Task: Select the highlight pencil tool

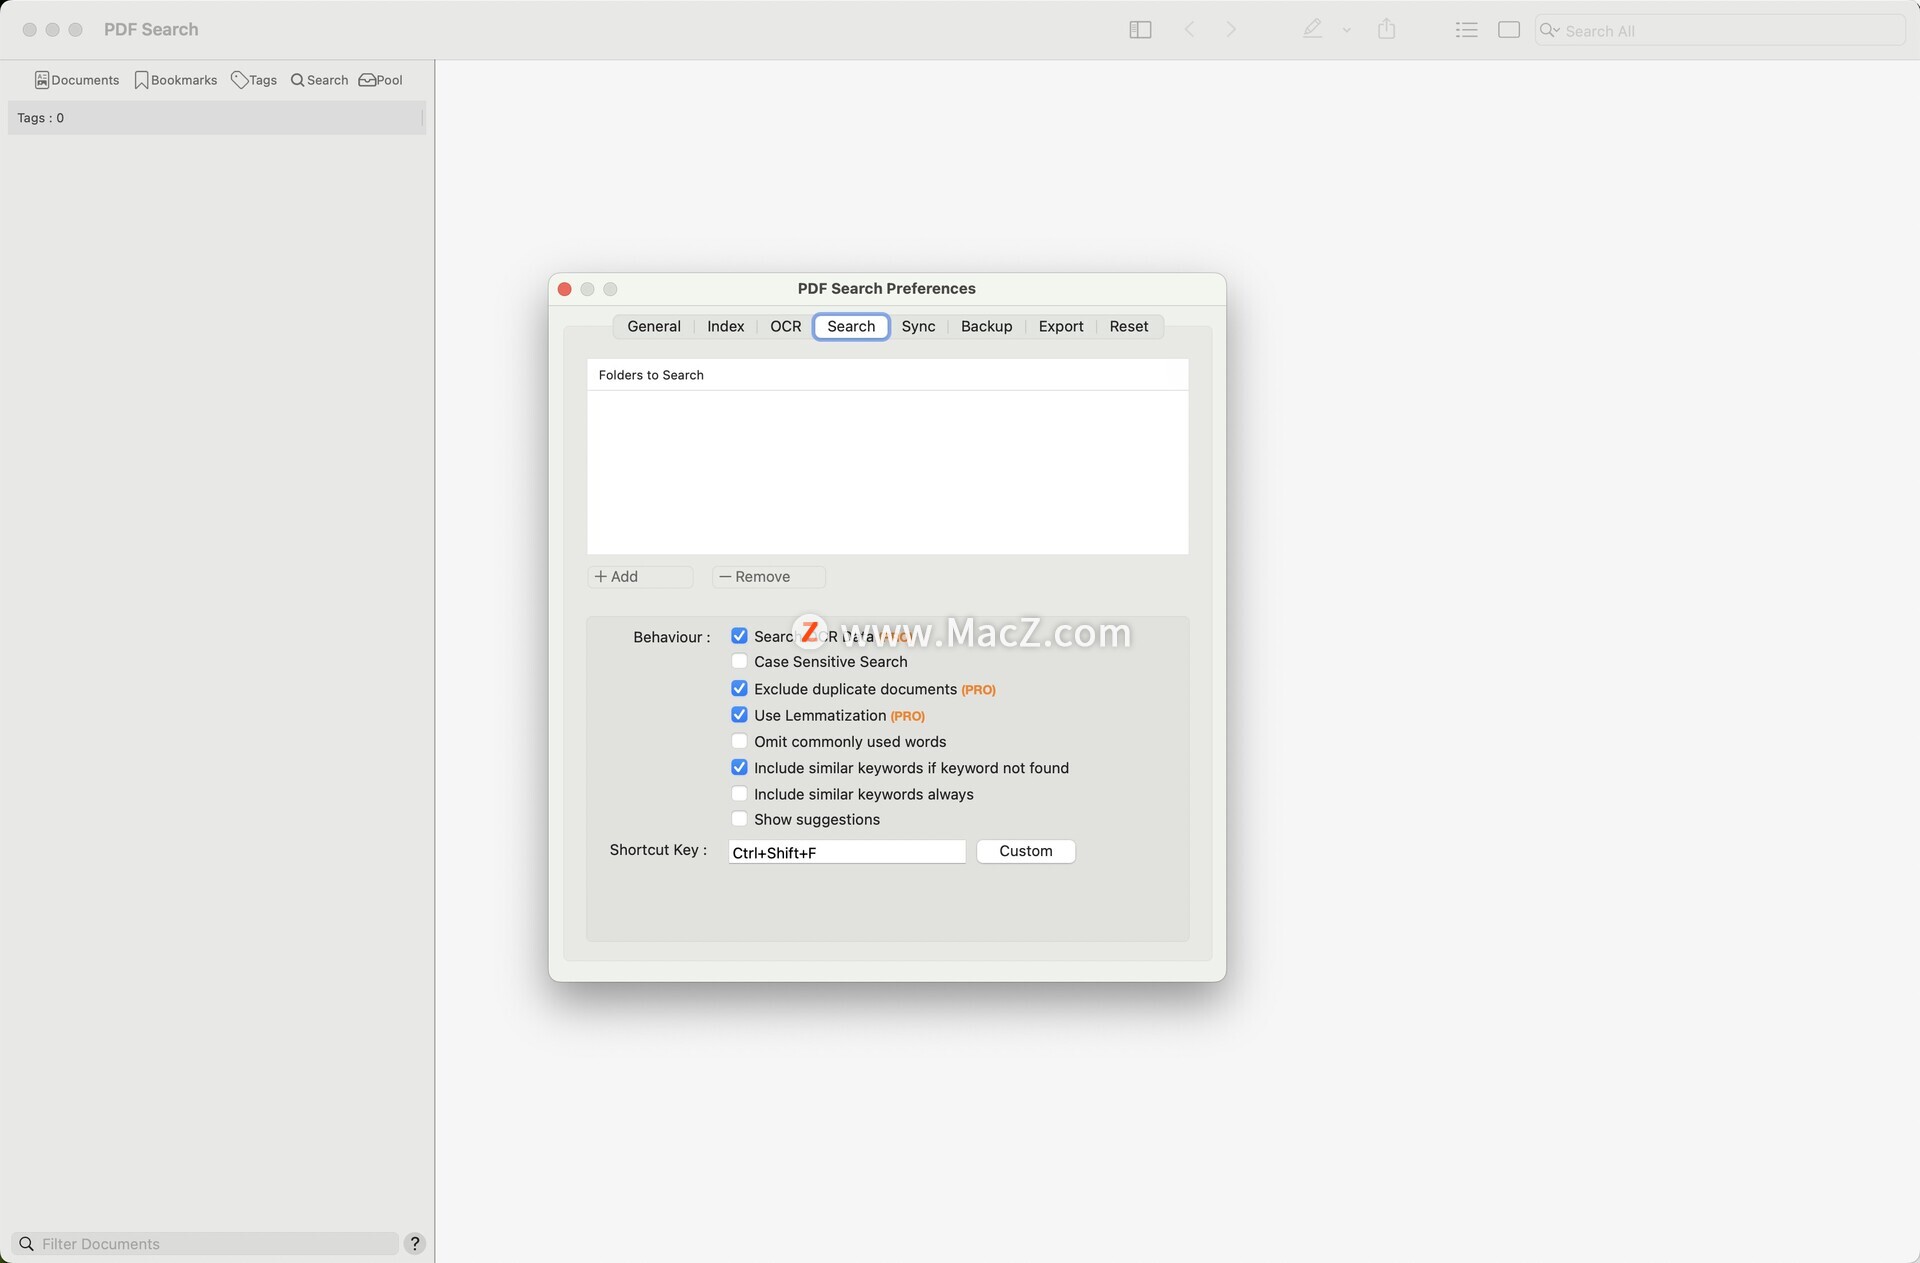Action: (1312, 29)
